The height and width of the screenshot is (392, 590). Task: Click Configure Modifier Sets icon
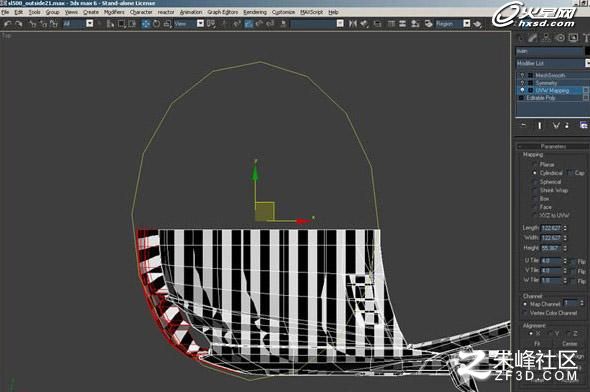(x=584, y=125)
